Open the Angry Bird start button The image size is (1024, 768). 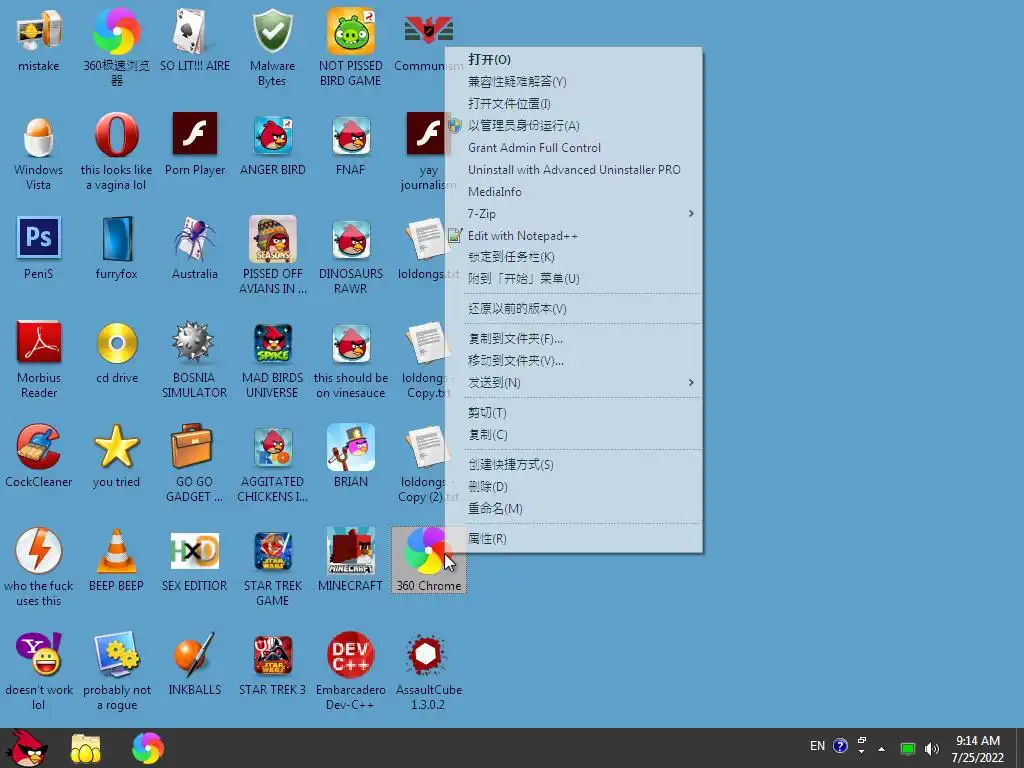point(26,748)
